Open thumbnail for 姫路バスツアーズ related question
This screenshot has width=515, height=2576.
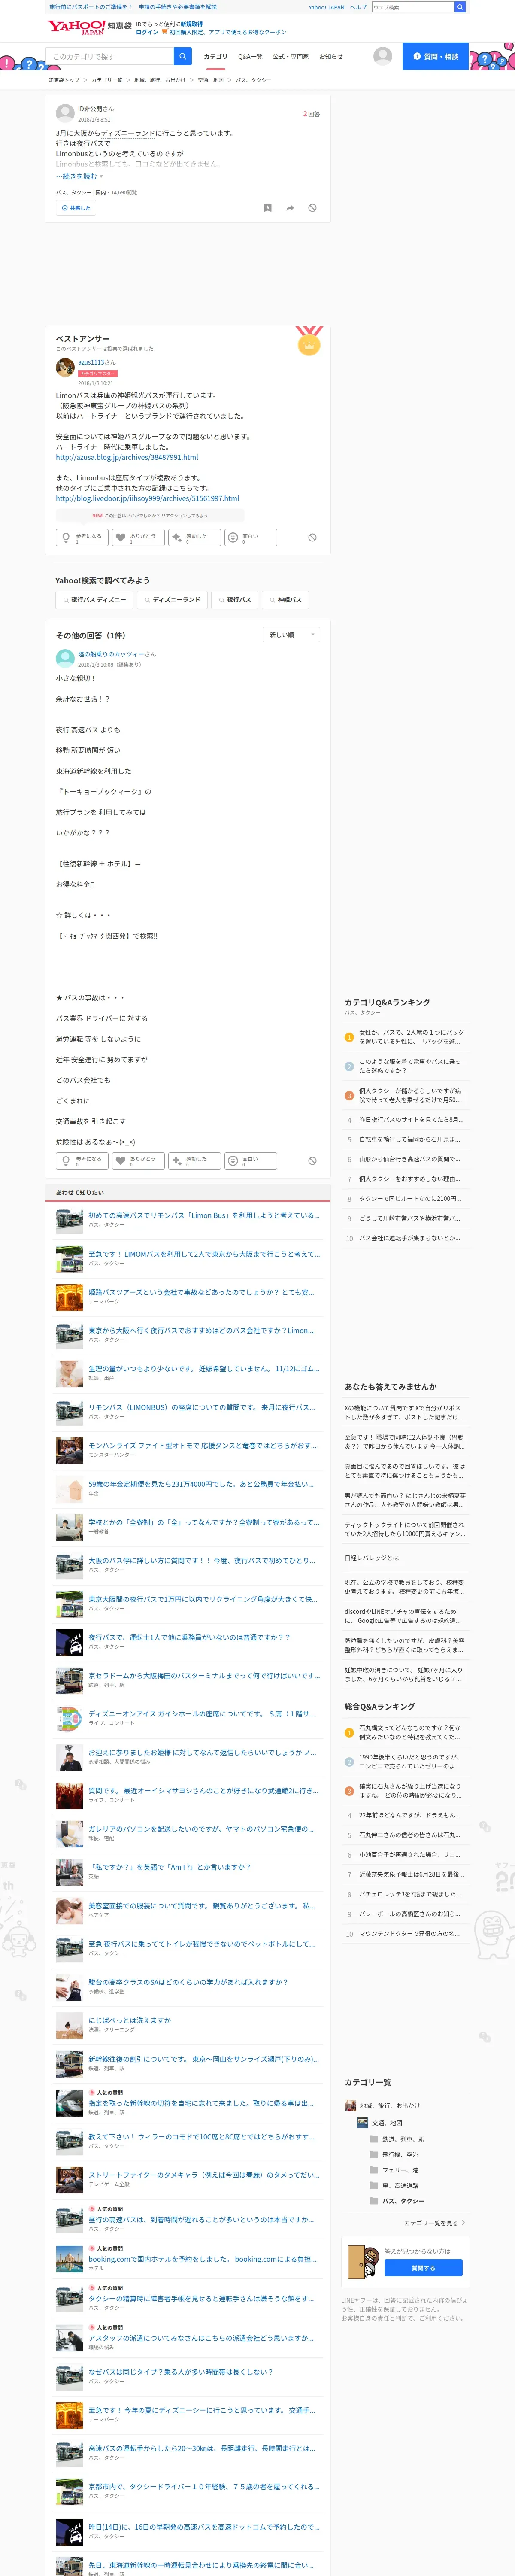click(69, 1297)
